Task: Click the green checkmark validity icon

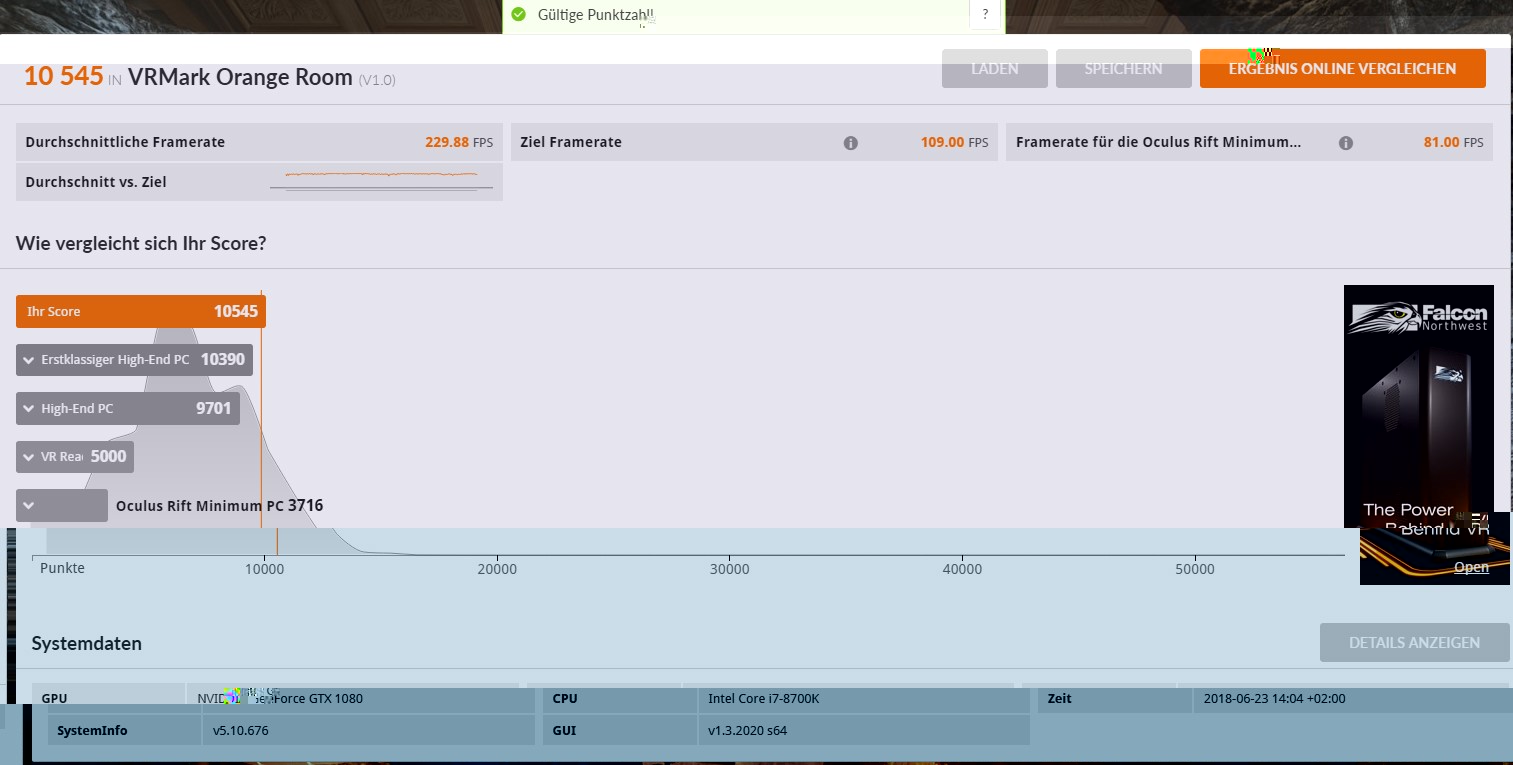Action: click(x=518, y=15)
